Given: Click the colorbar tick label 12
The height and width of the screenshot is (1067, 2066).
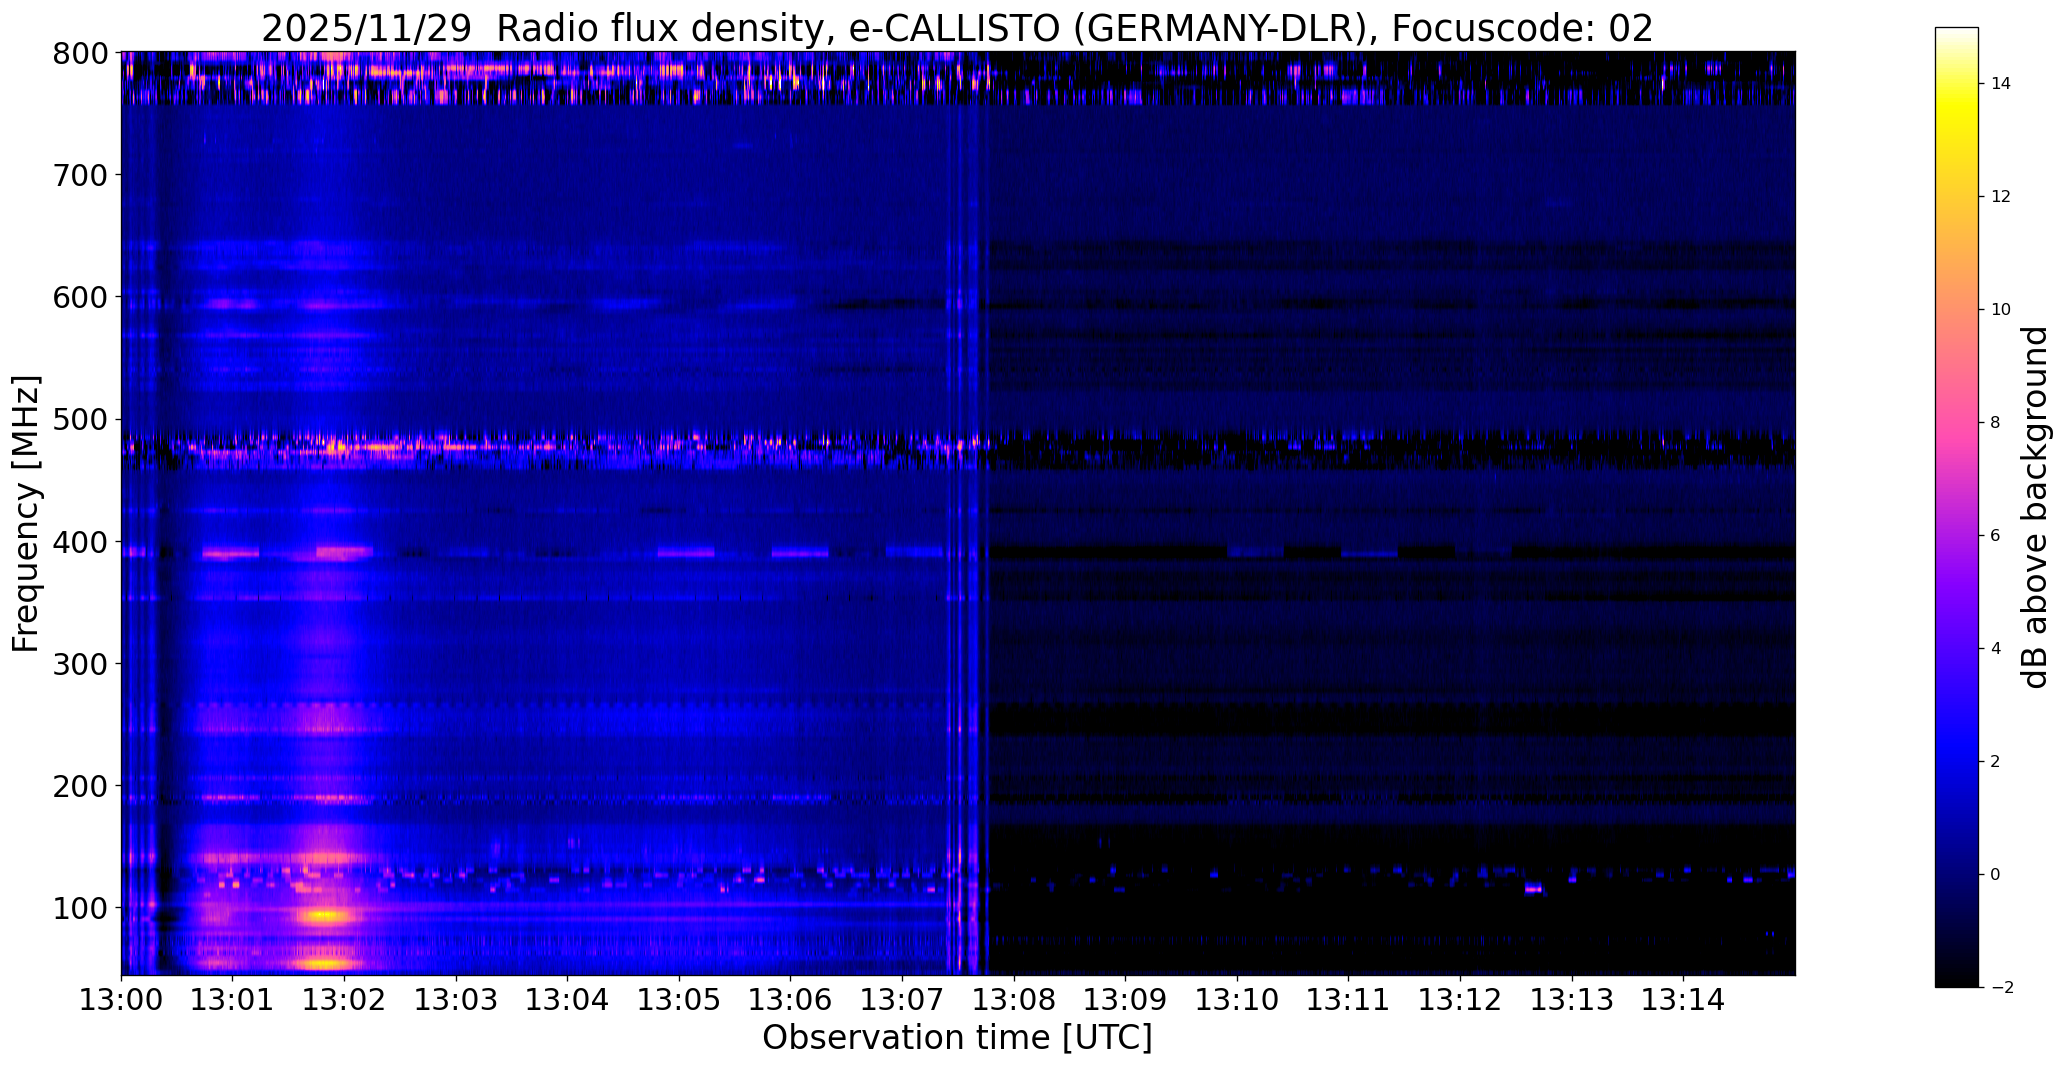Looking at the screenshot, I should tap(2001, 197).
